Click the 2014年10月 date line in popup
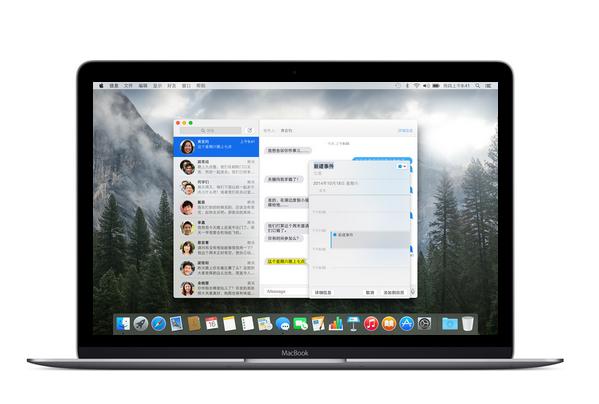Image resolution: width=599 pixels, height=404 pixels. (335, 184)
